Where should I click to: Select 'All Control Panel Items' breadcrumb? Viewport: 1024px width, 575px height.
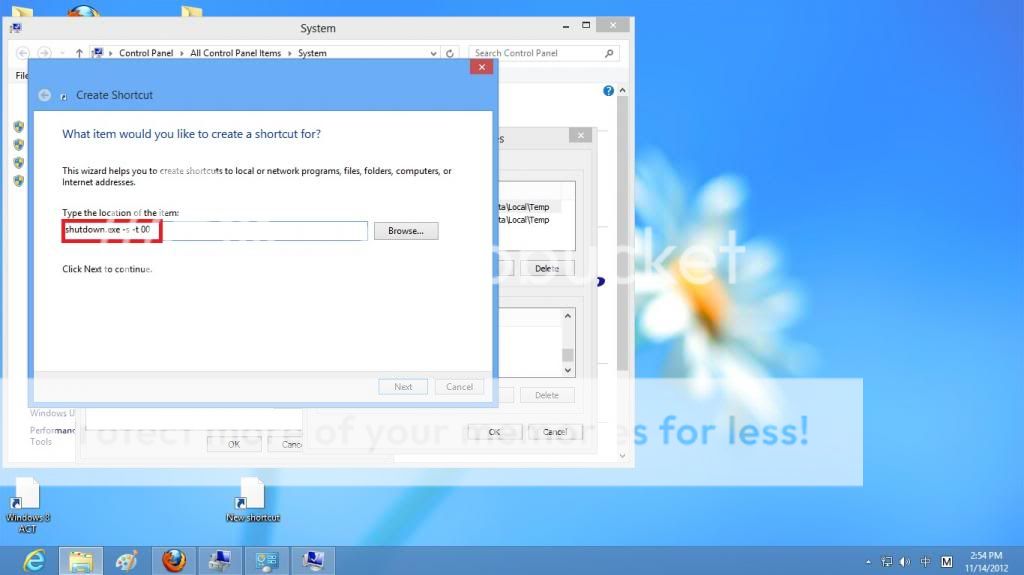click(x=235, y=53)
